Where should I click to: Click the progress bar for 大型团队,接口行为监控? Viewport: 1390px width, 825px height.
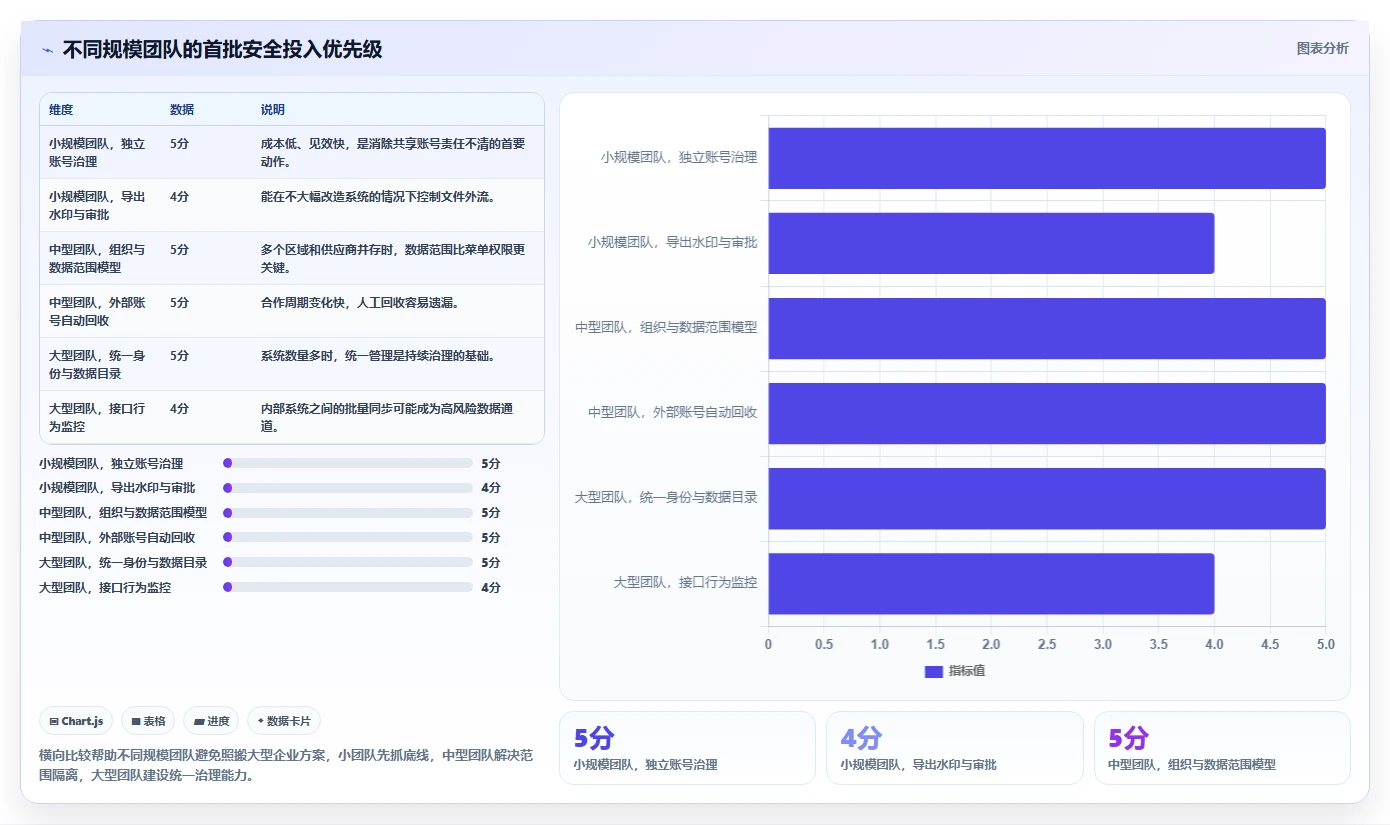click(x=348, y=587)
